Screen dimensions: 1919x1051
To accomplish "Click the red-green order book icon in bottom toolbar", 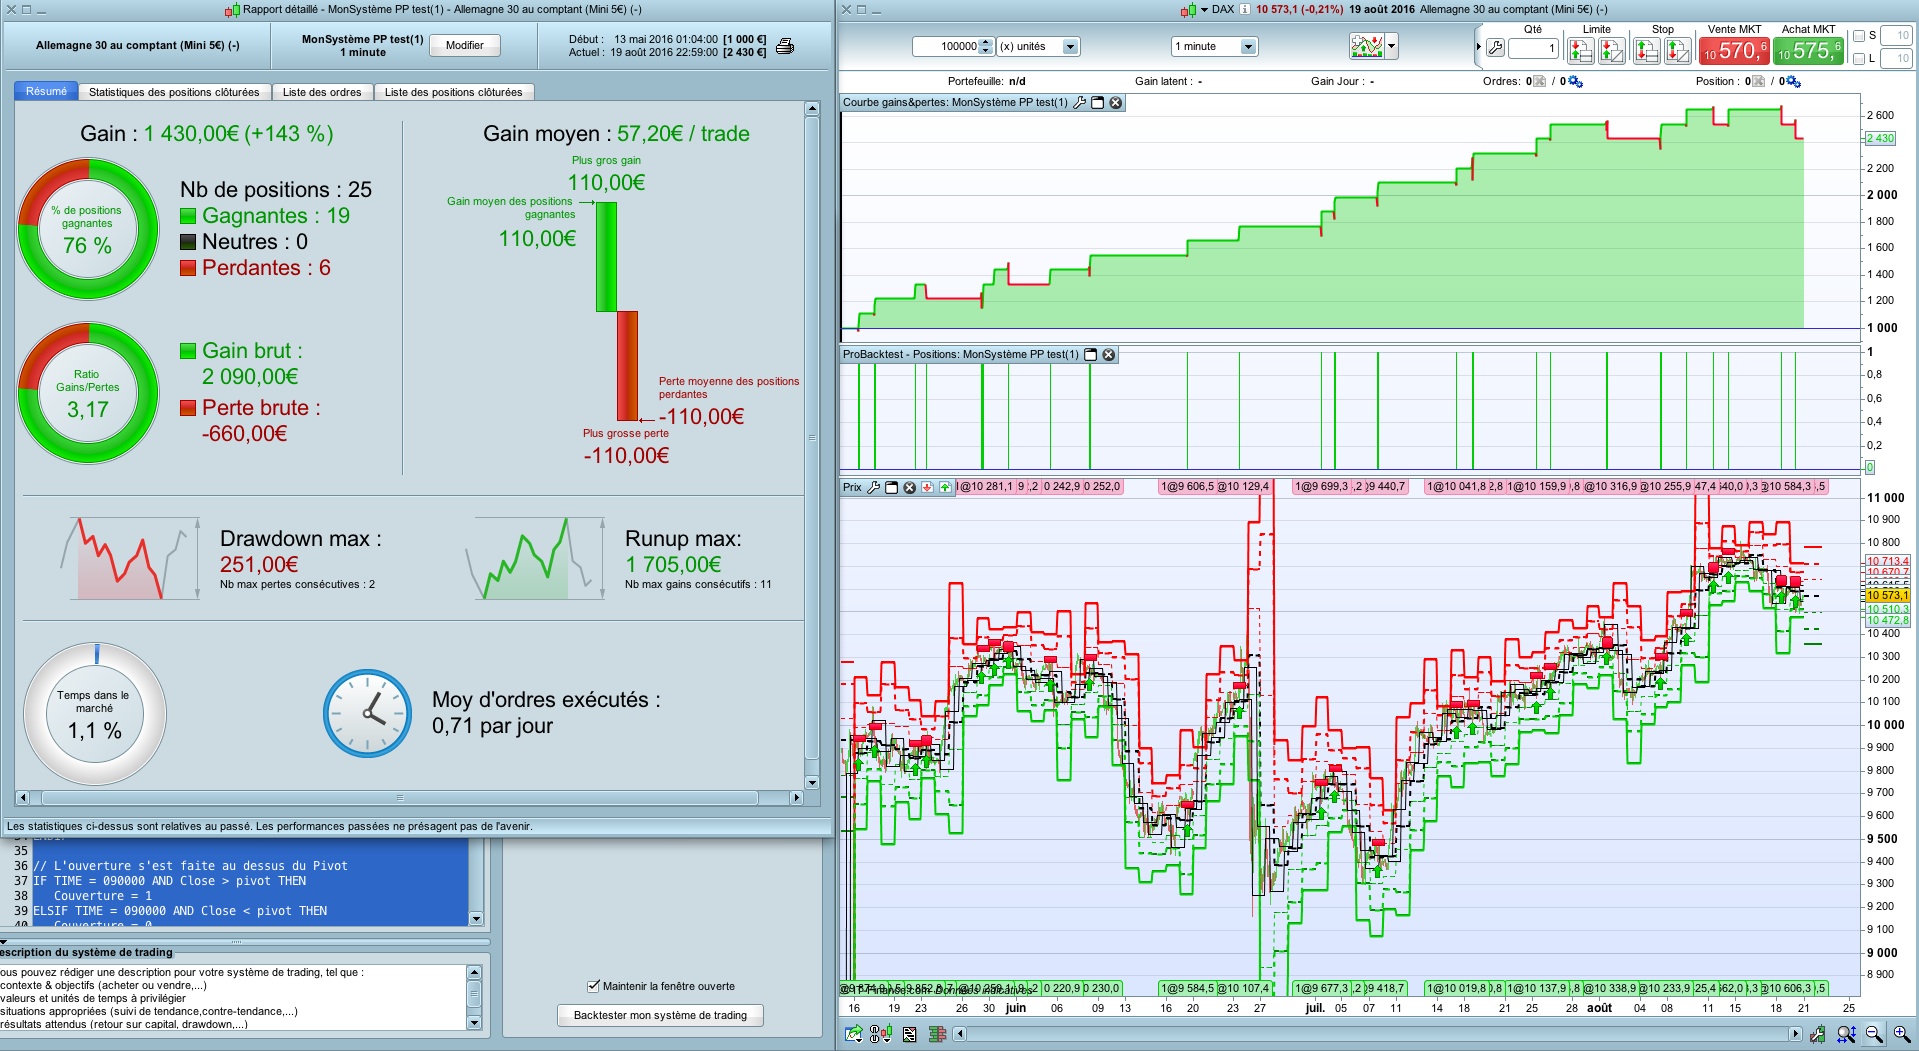I will 937,1034.
